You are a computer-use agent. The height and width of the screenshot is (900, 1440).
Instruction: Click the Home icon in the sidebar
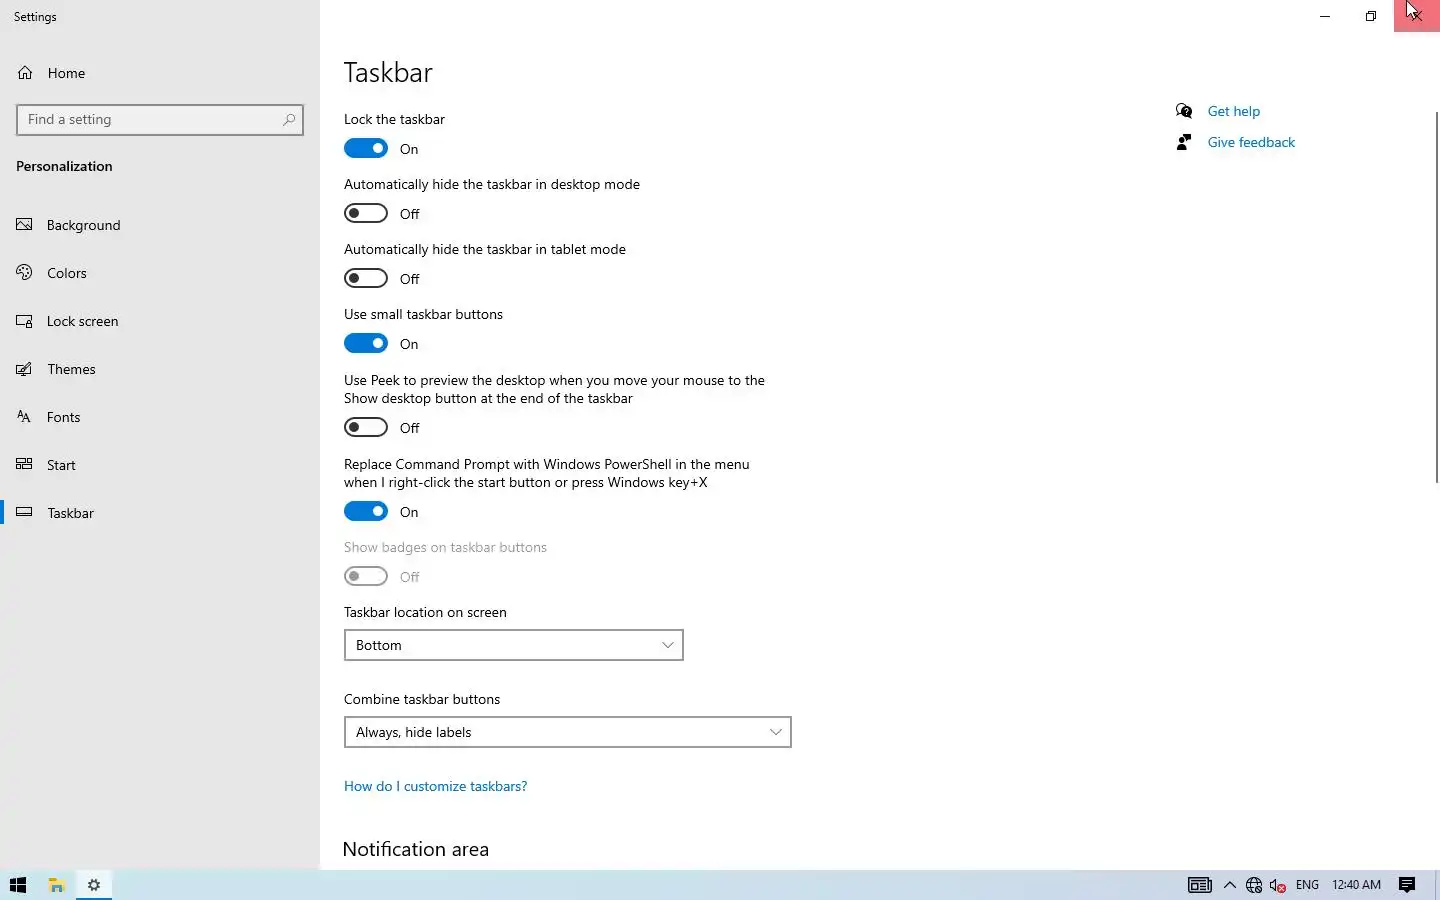(x=25, y=73)
